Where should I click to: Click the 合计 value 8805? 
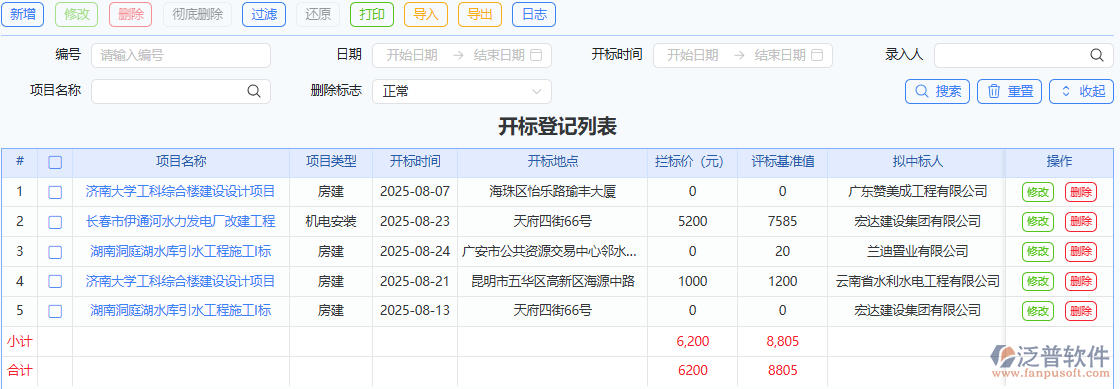pyautogui.click(x=783, y=370)
